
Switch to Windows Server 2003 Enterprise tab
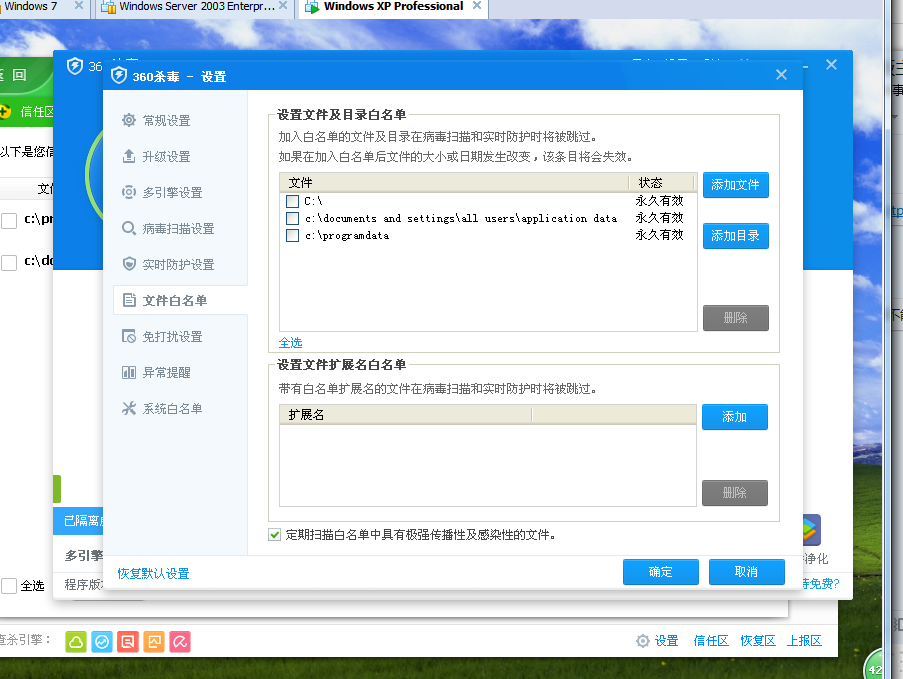coord(194,7)
